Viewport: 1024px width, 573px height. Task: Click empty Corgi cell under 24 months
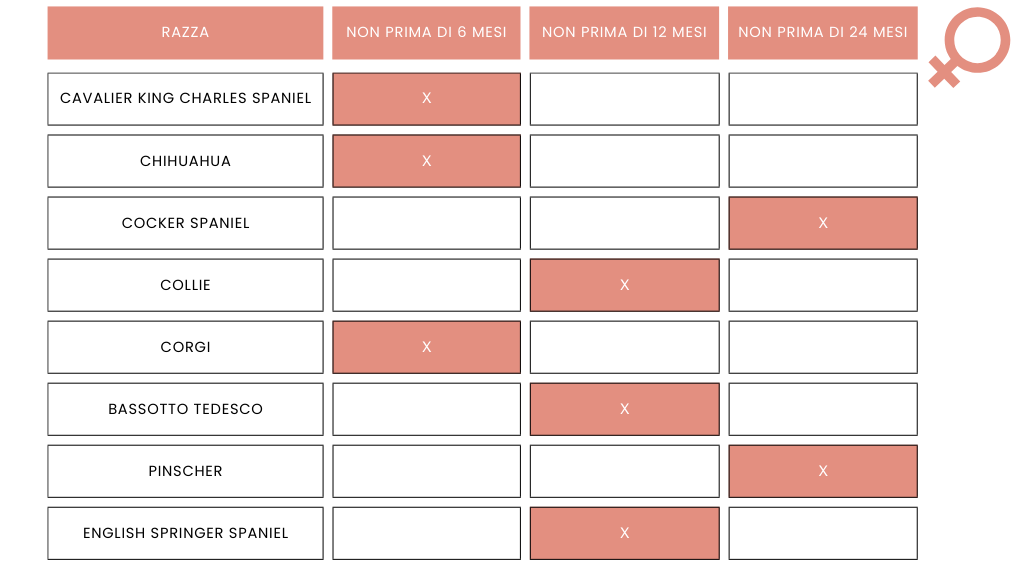point(822,346)
